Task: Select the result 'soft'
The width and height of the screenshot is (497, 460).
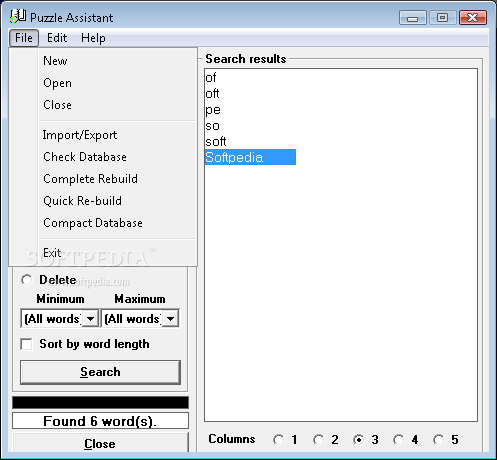Action: [x=216, y=142]
